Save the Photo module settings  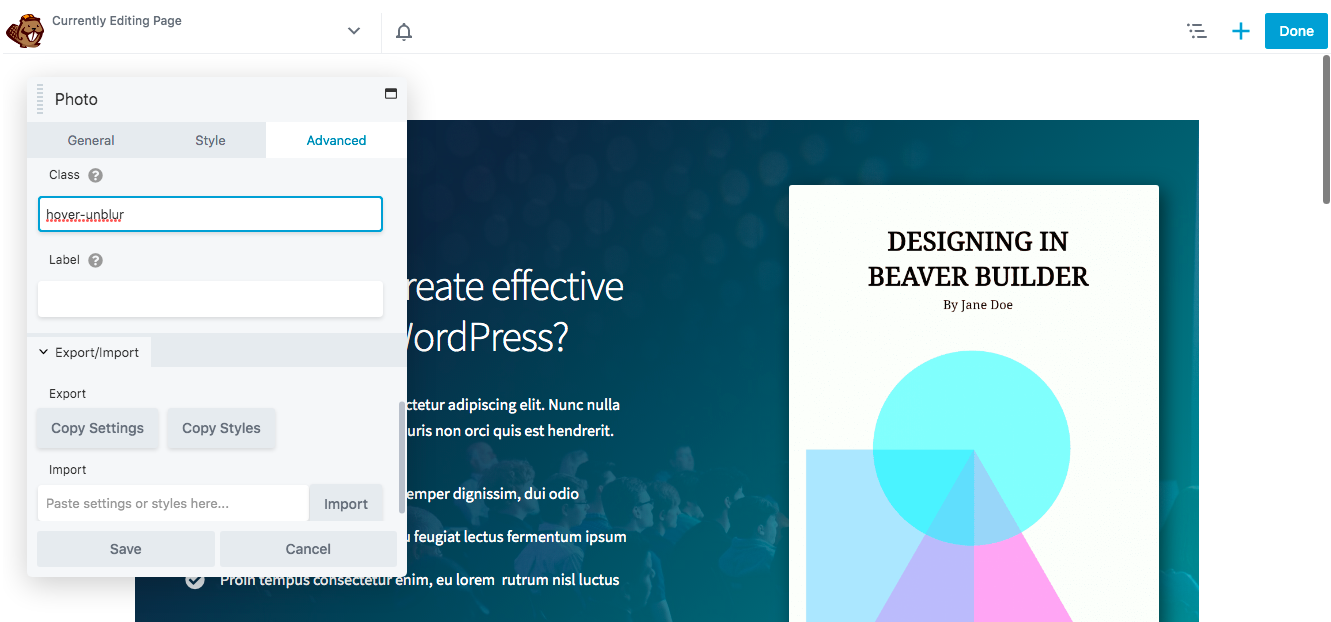pyautogui.click(x=125, y=548)
